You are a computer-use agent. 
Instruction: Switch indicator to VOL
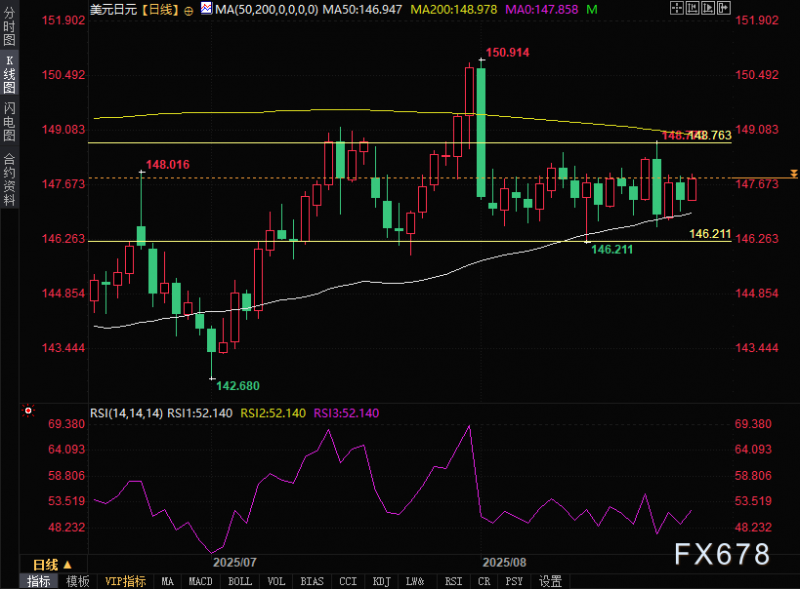pyautogui.click(x=276, y=581)
